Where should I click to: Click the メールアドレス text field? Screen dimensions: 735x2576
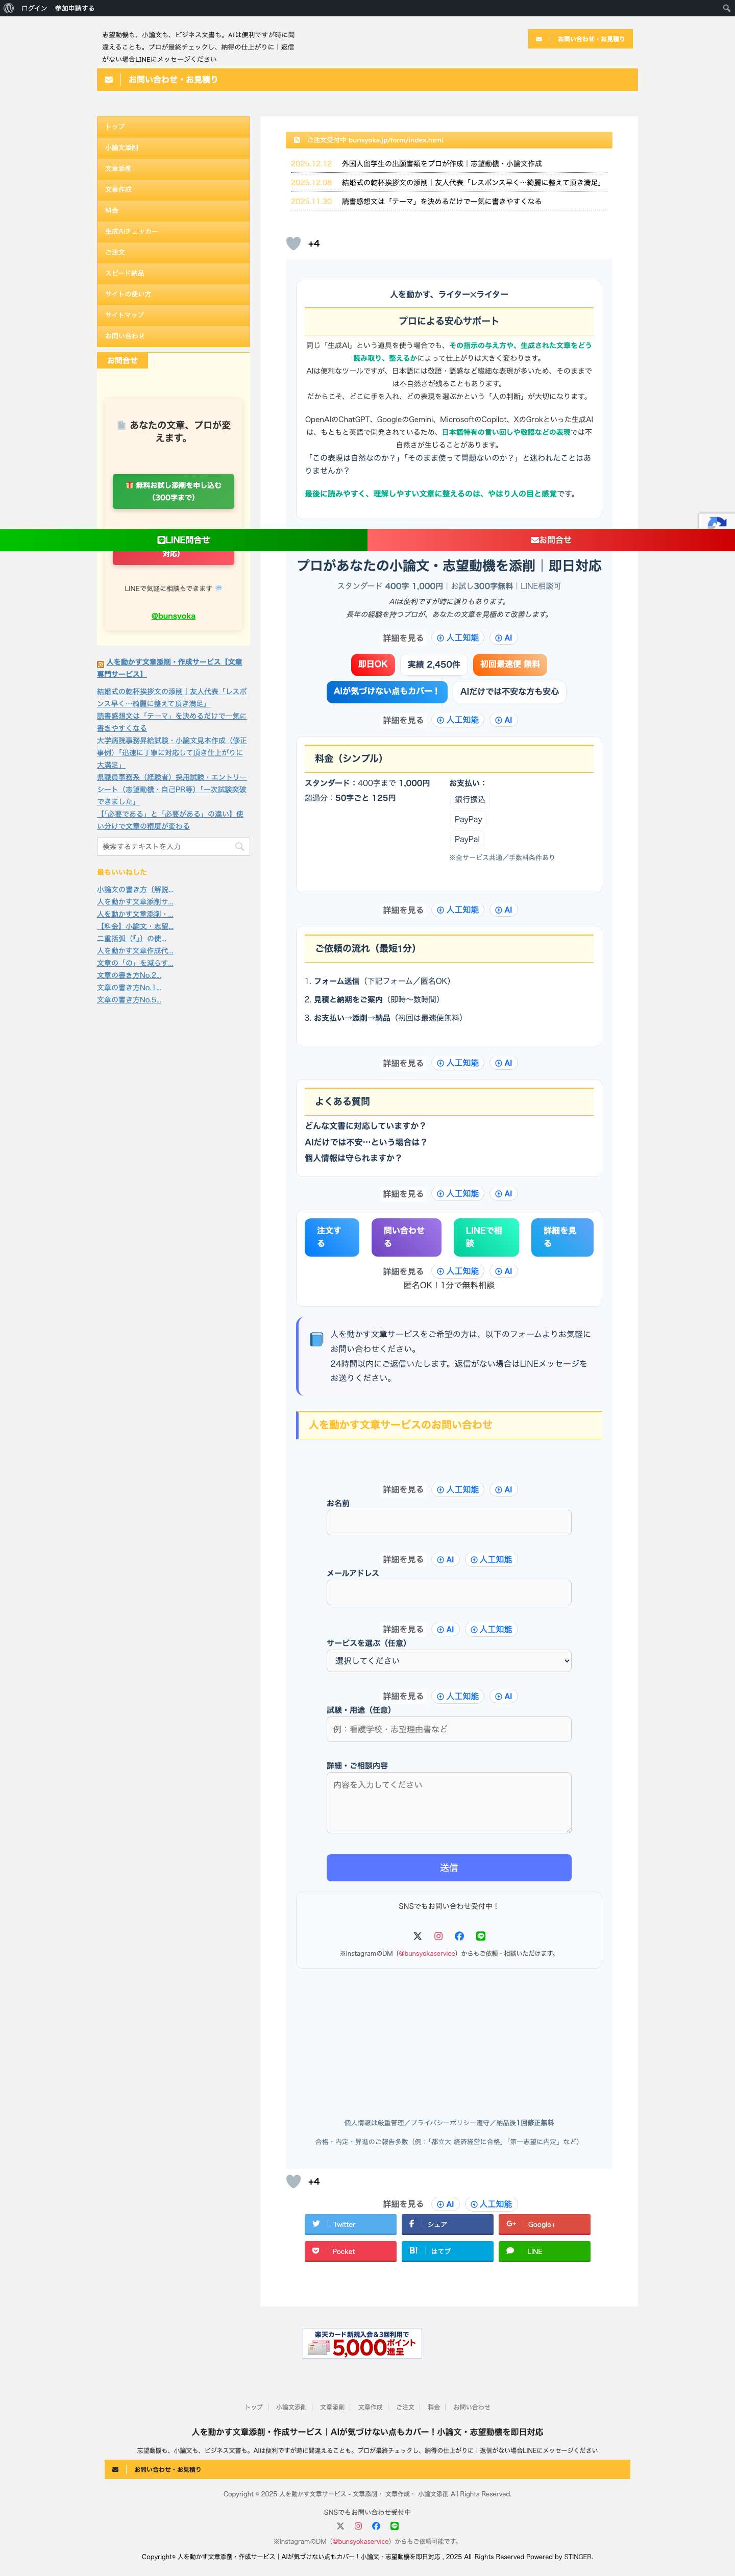tap(449, 1592)
